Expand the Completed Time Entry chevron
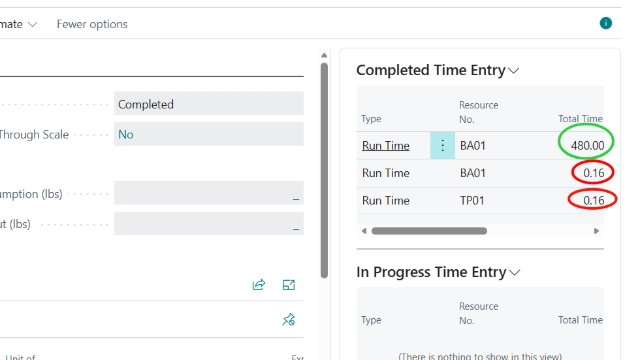Viewport: 640px width, 360px height. [514, 71]
